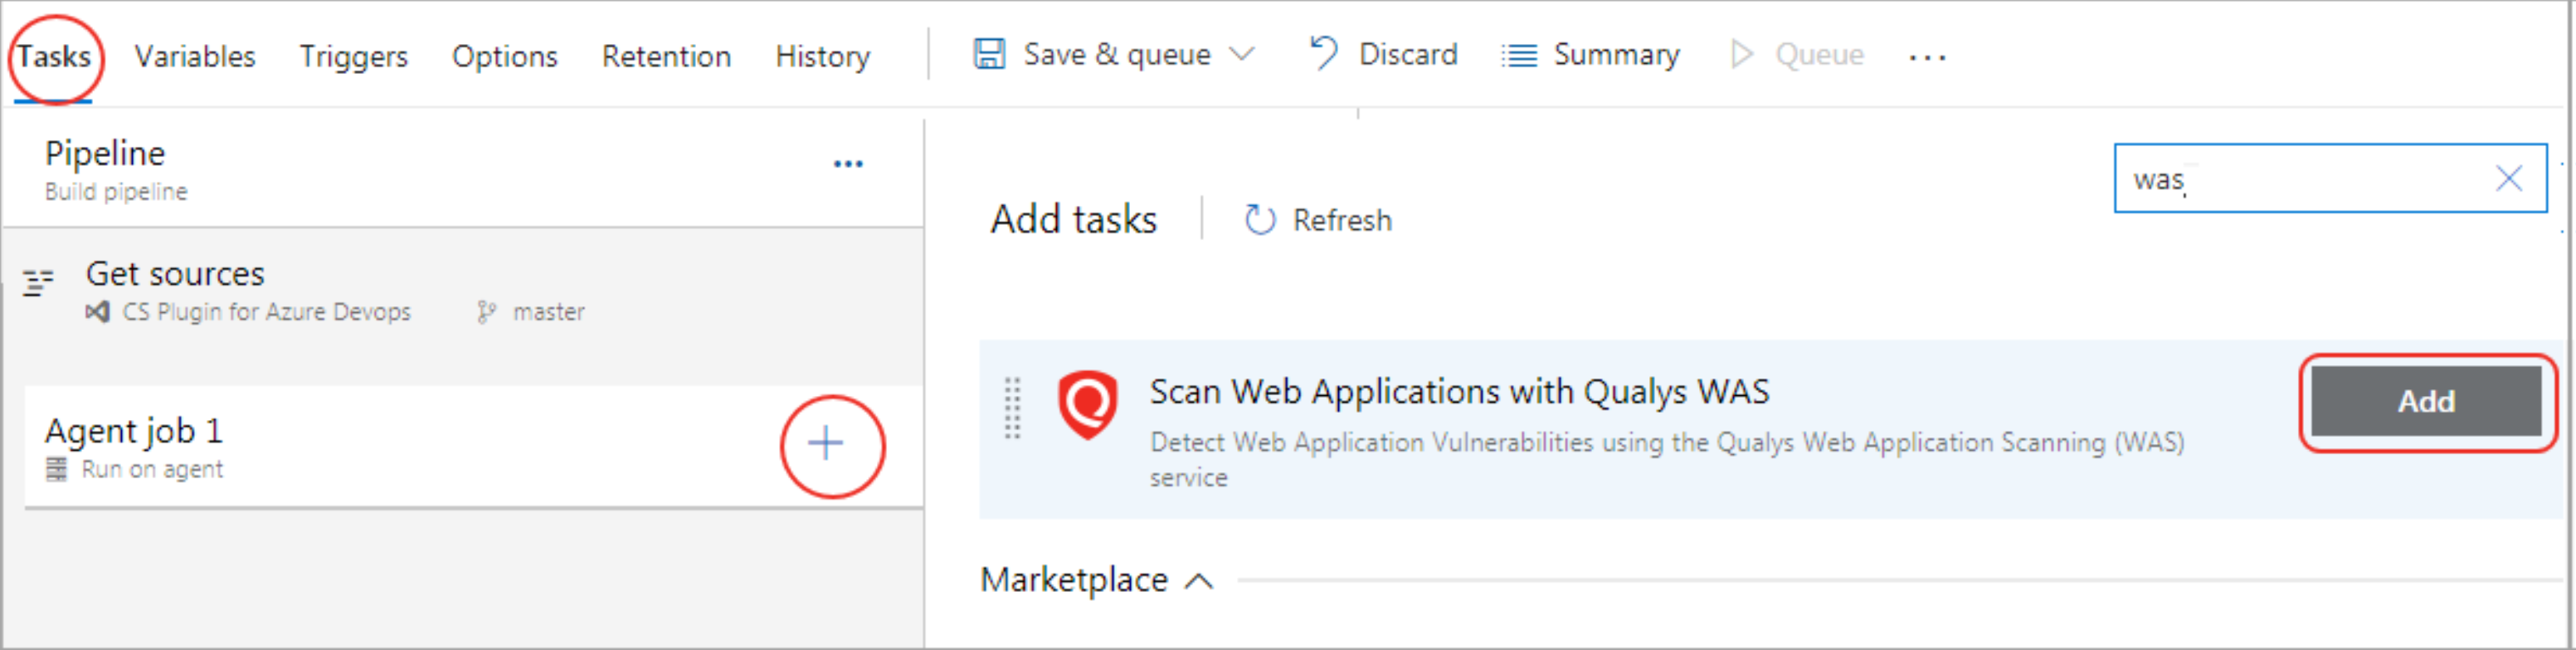Click the Refresh icon next to Add tasks
The width and height of the screenshot is (2576, 650).
coord(1260,219)
